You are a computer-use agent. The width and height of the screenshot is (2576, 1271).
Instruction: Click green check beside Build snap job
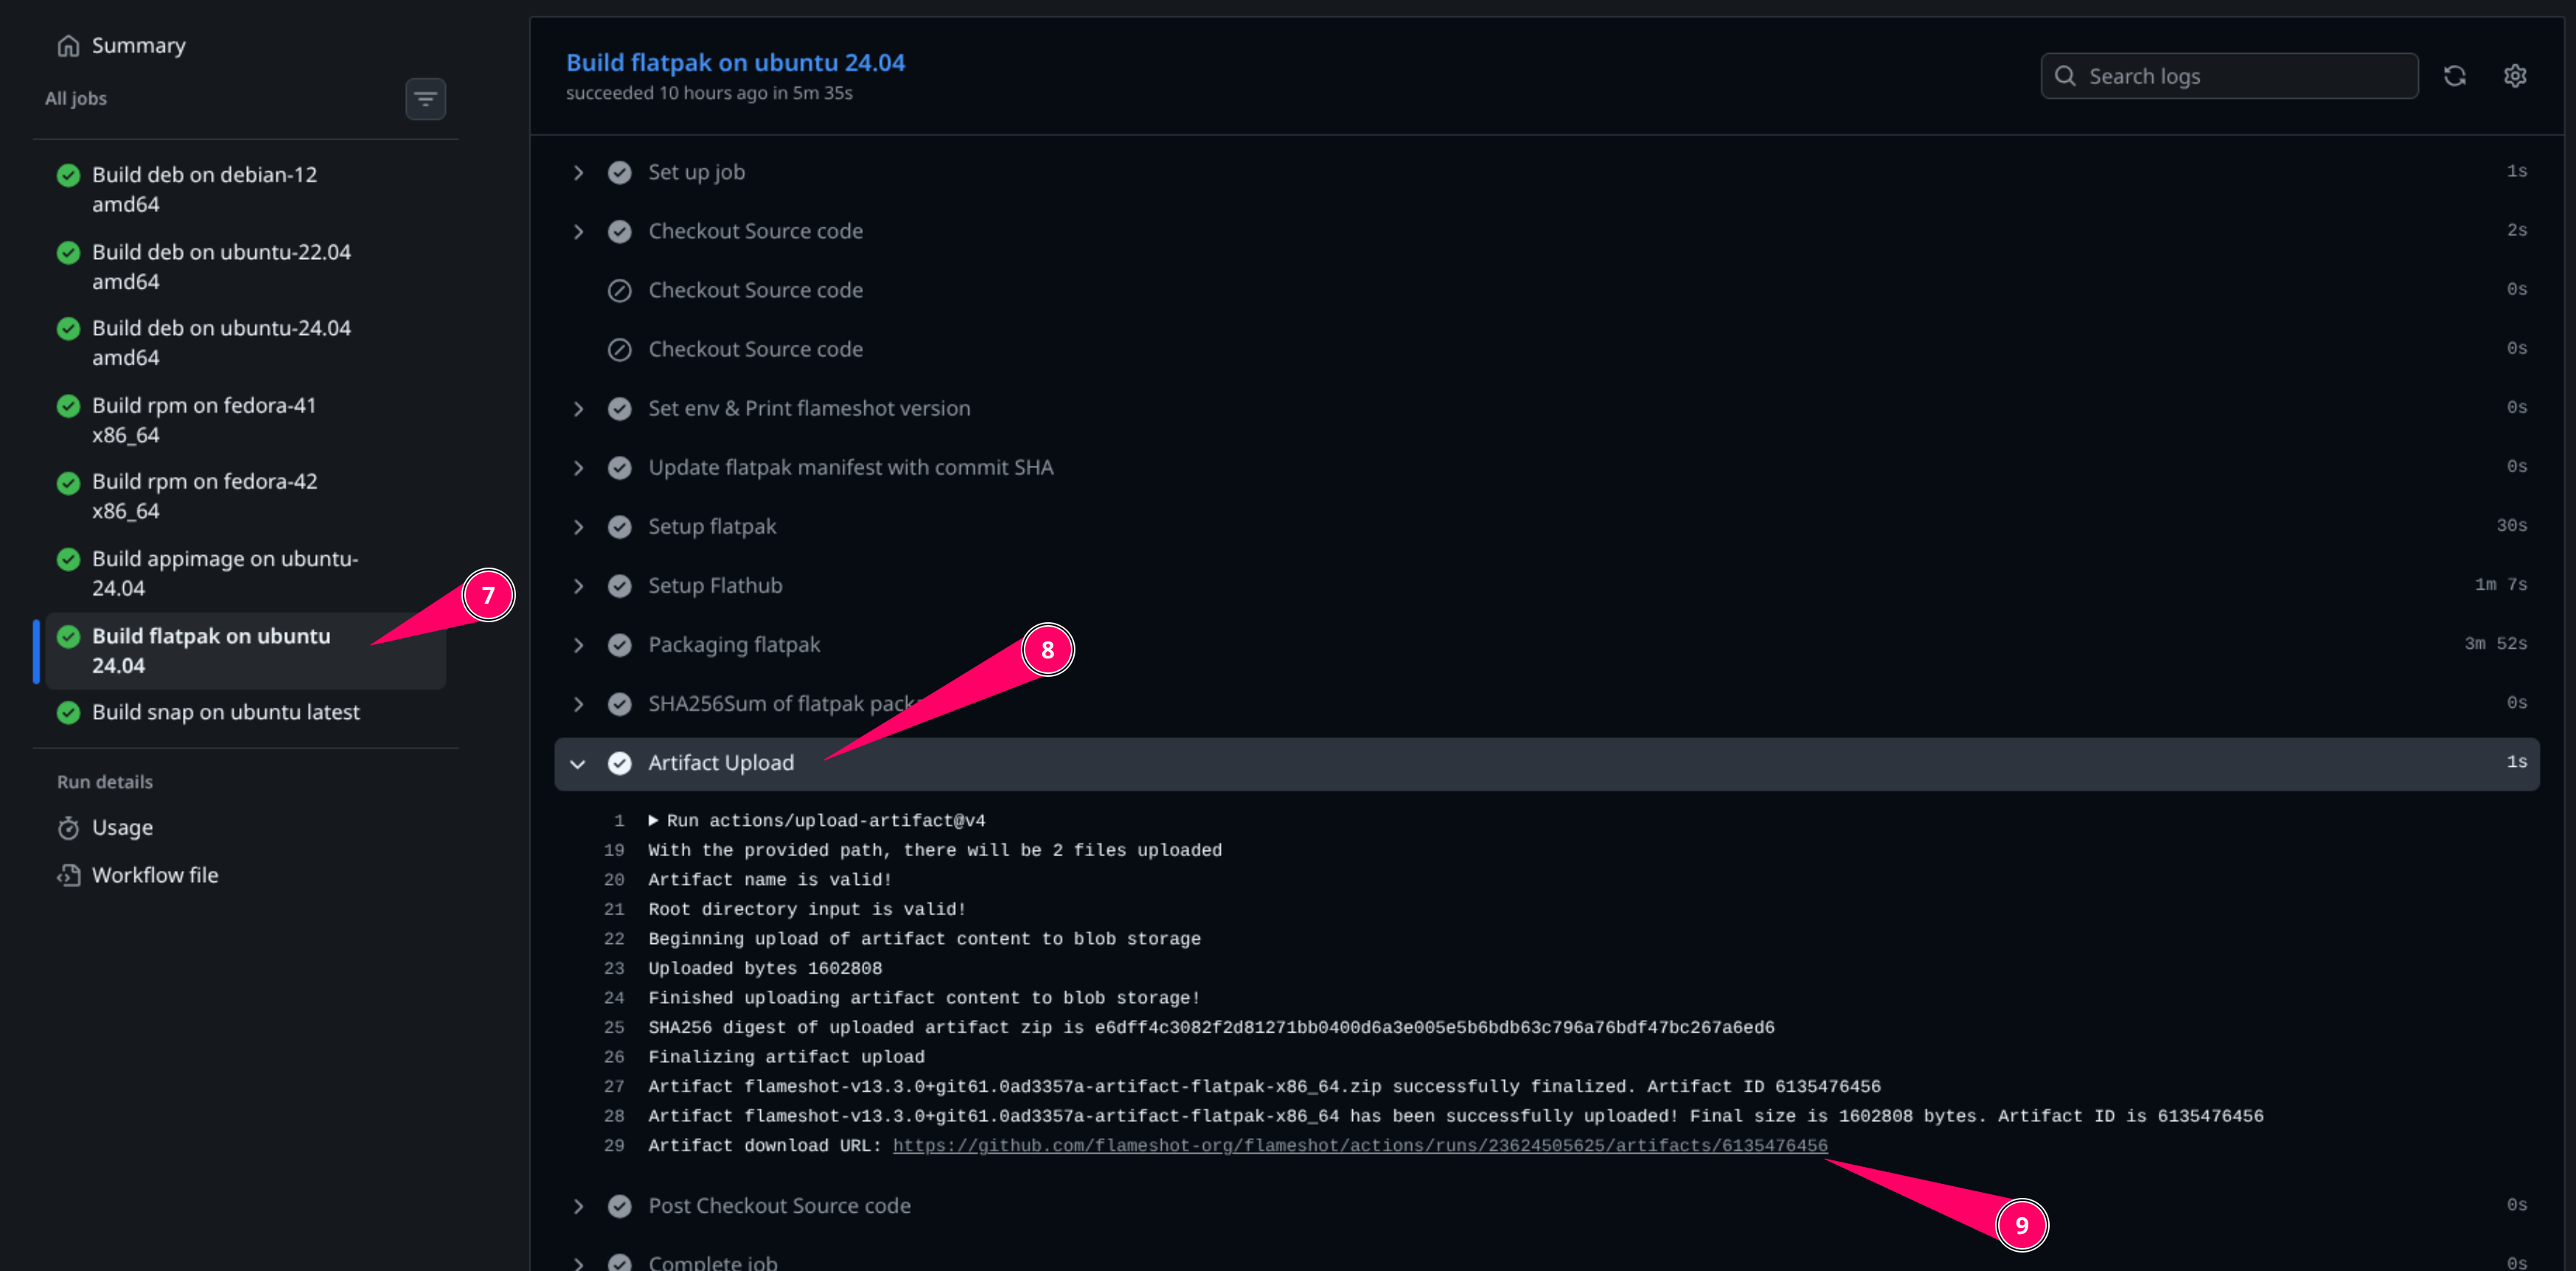(x=68, y=713)
